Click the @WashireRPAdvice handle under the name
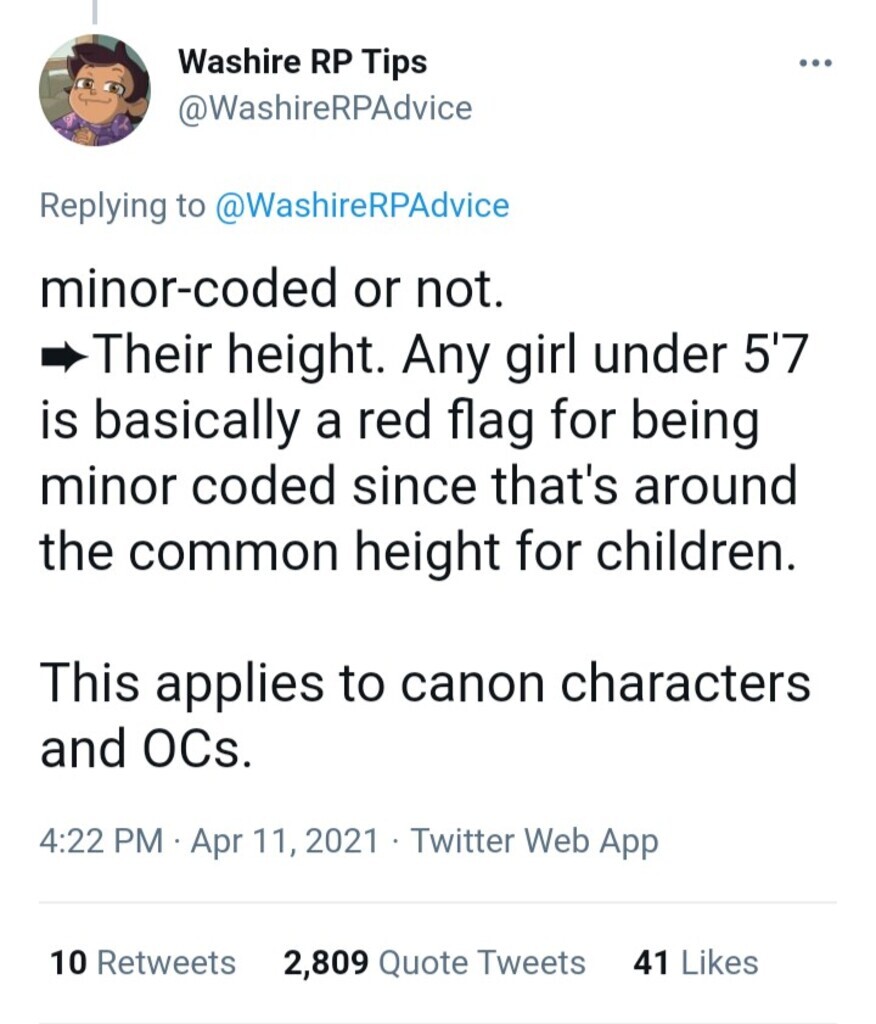 click(x=324, y=107)
